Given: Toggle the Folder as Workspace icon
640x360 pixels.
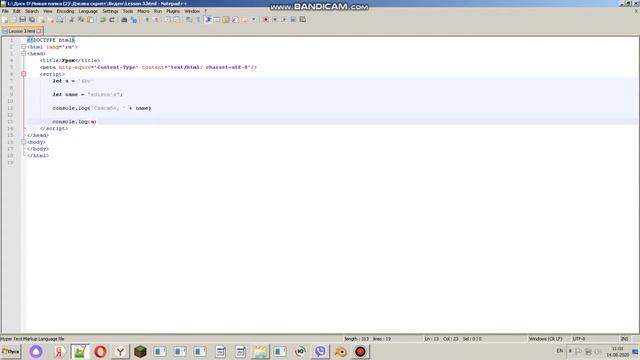Looking at the screenshot, I should pyautogui.click(x=244, y=20).
